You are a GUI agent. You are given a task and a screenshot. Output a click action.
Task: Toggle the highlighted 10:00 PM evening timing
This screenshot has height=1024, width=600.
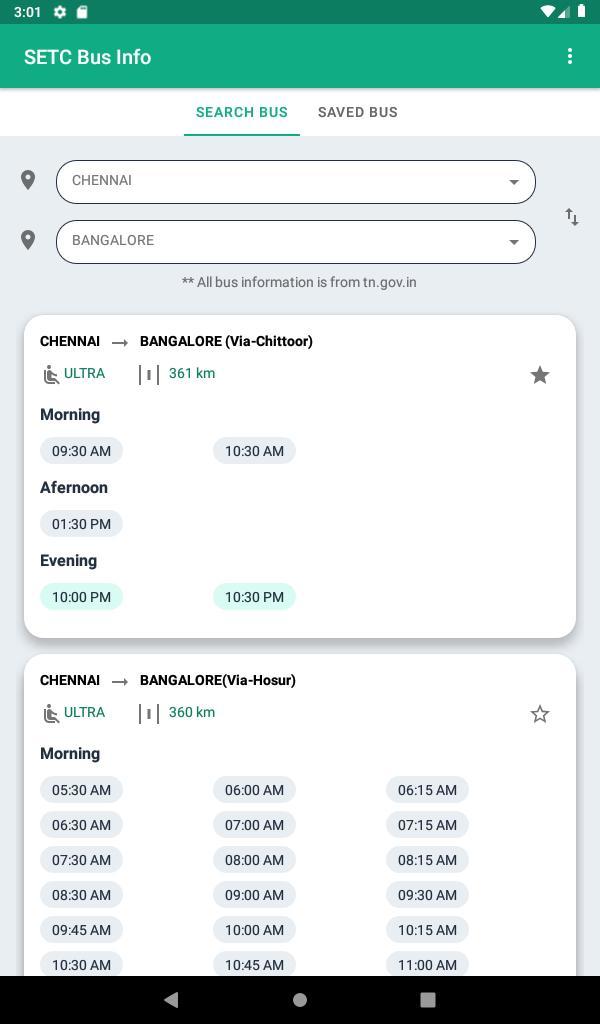[x=81, y=596]
